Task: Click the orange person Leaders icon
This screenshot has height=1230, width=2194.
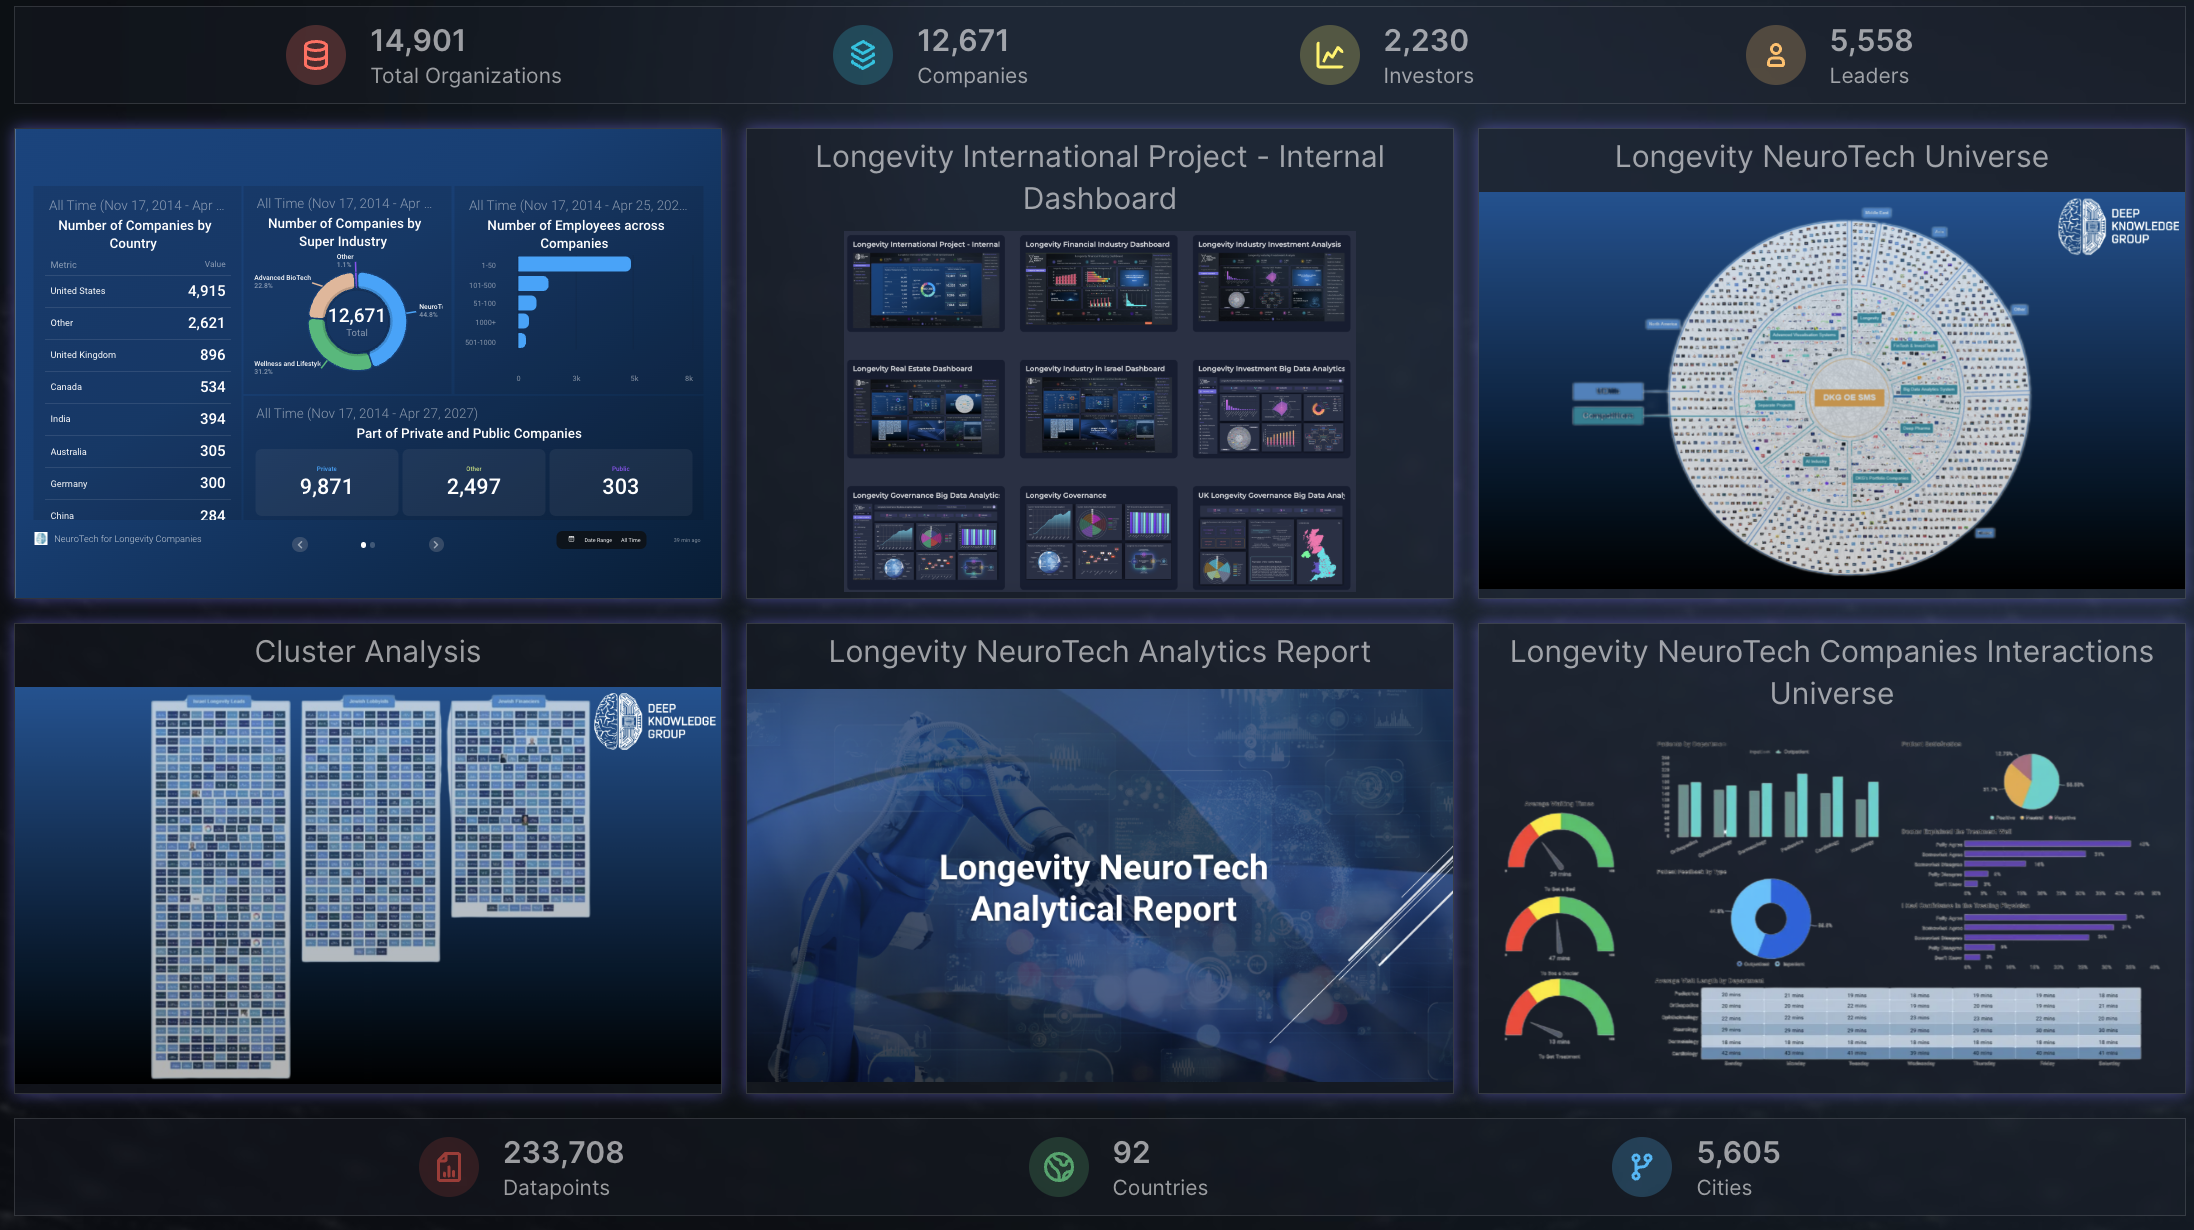Action: click(x=1775, y=55)
